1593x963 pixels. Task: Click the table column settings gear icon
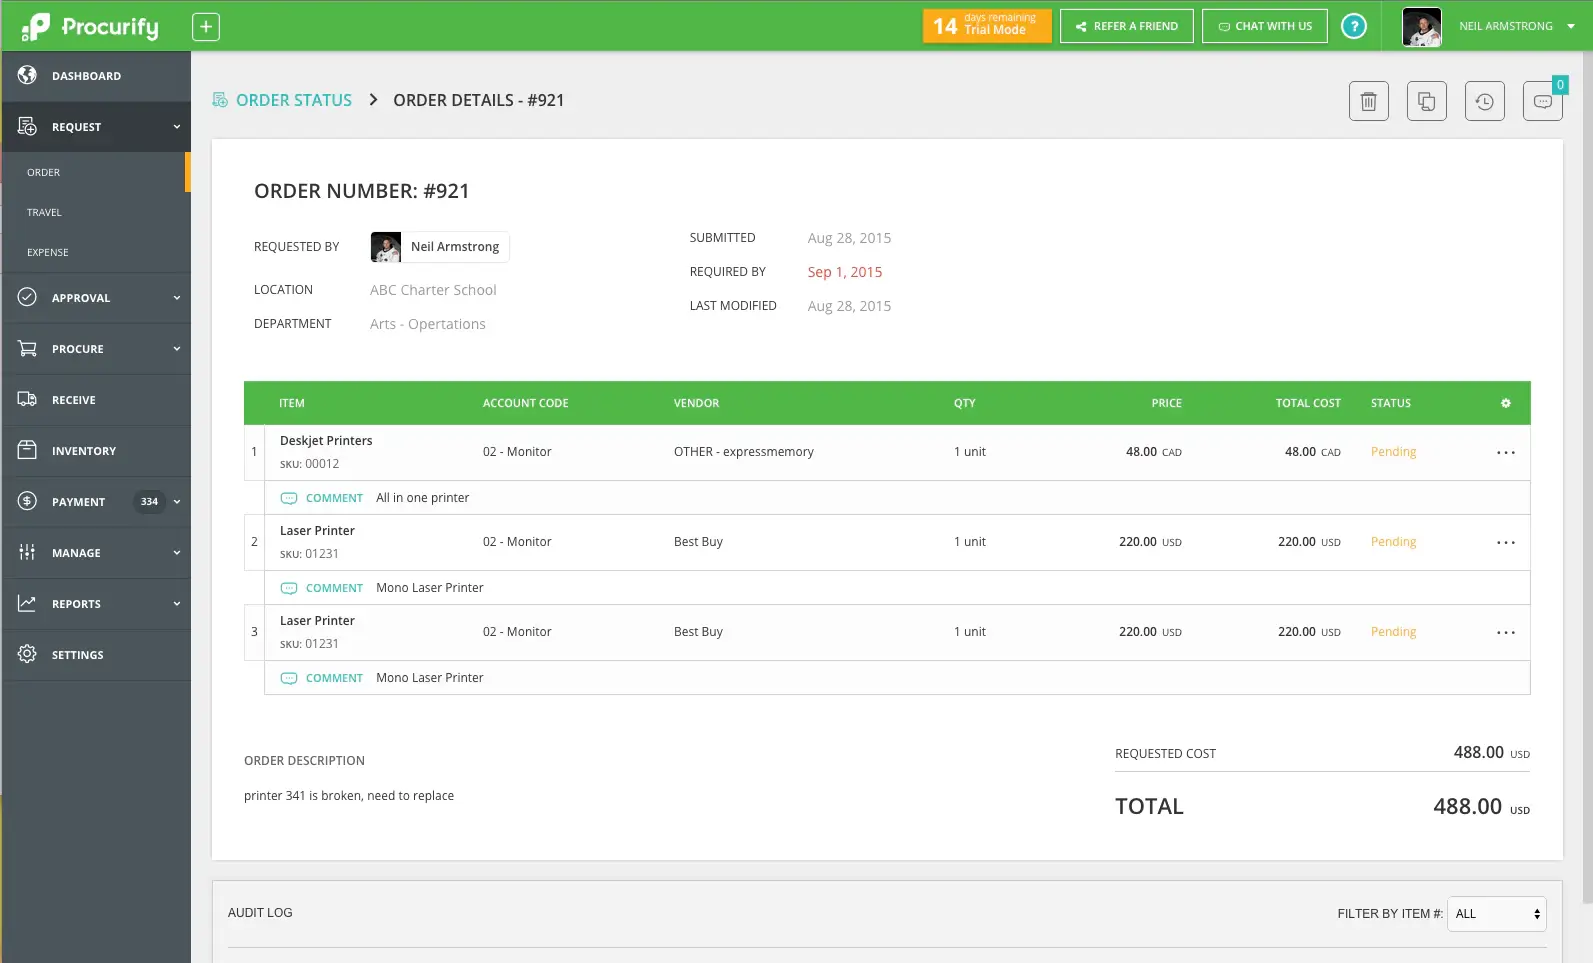coord(1505,403)
